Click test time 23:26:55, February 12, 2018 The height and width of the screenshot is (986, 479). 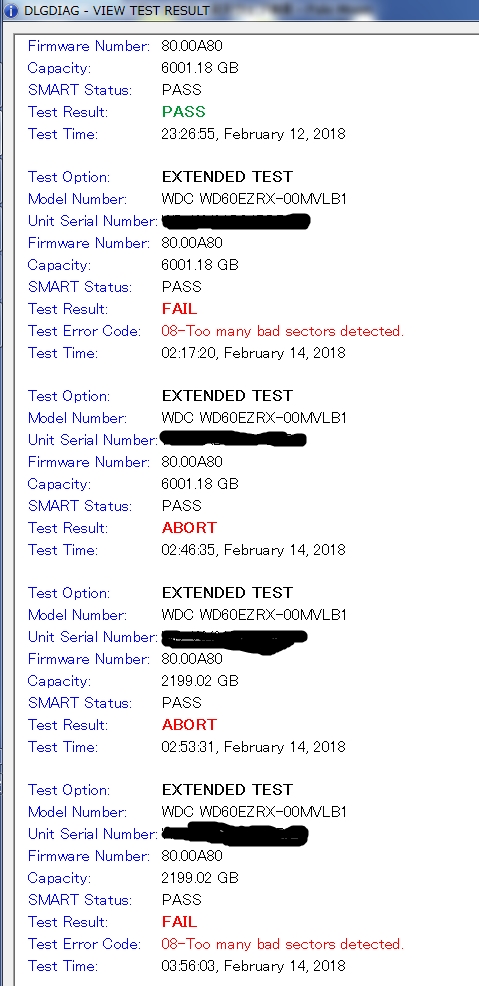pyautogui.click(x=253, y=134)
